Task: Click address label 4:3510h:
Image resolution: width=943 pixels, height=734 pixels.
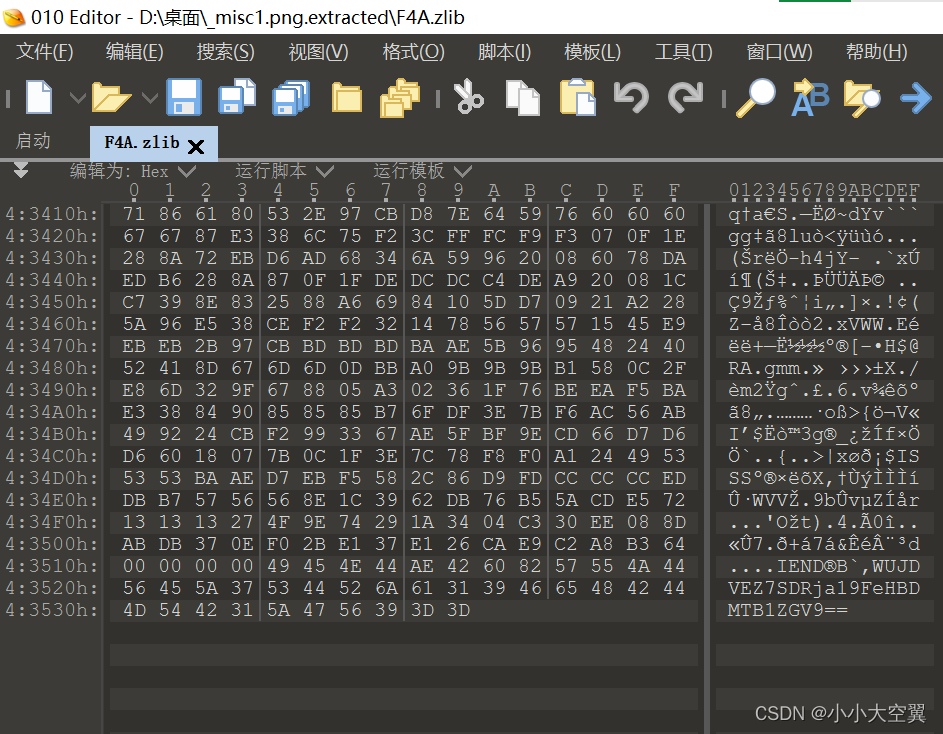Action: [52, 566]
